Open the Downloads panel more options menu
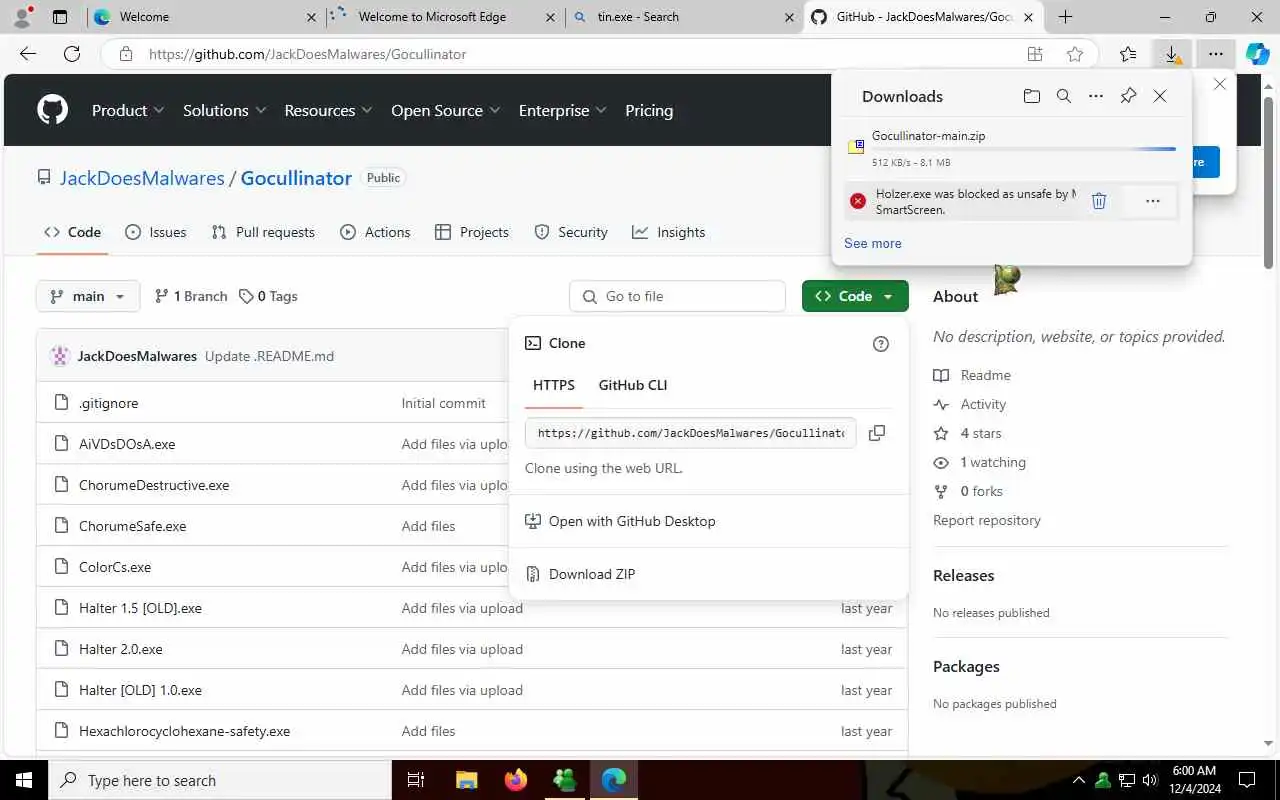 1096,96
